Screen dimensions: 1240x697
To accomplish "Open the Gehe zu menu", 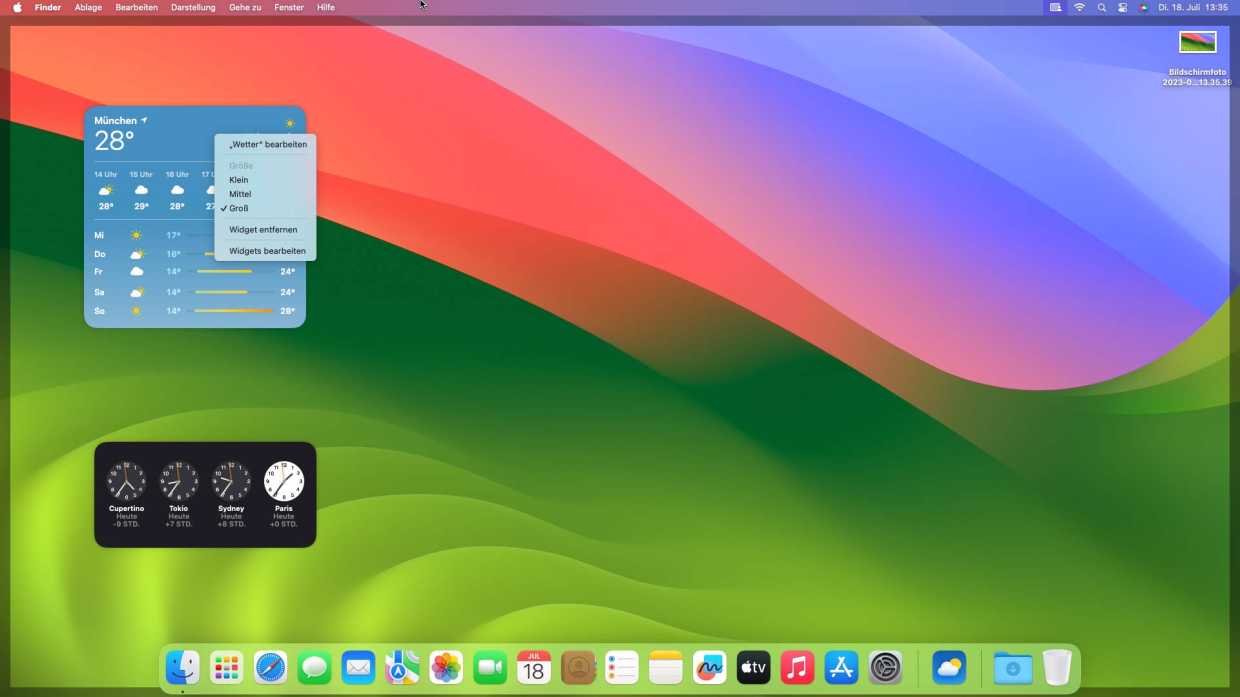I will tap(243, 7).
